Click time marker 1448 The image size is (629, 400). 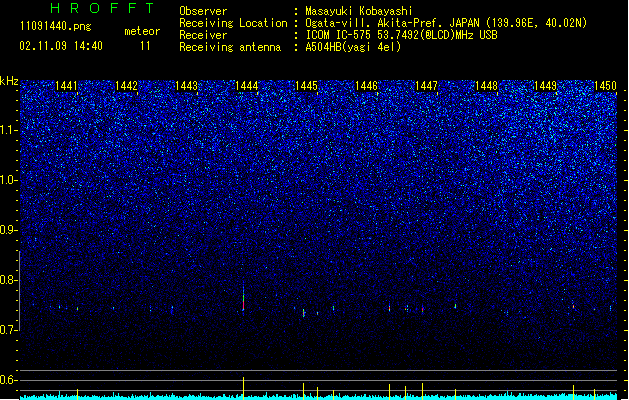[x=486, y=86]
